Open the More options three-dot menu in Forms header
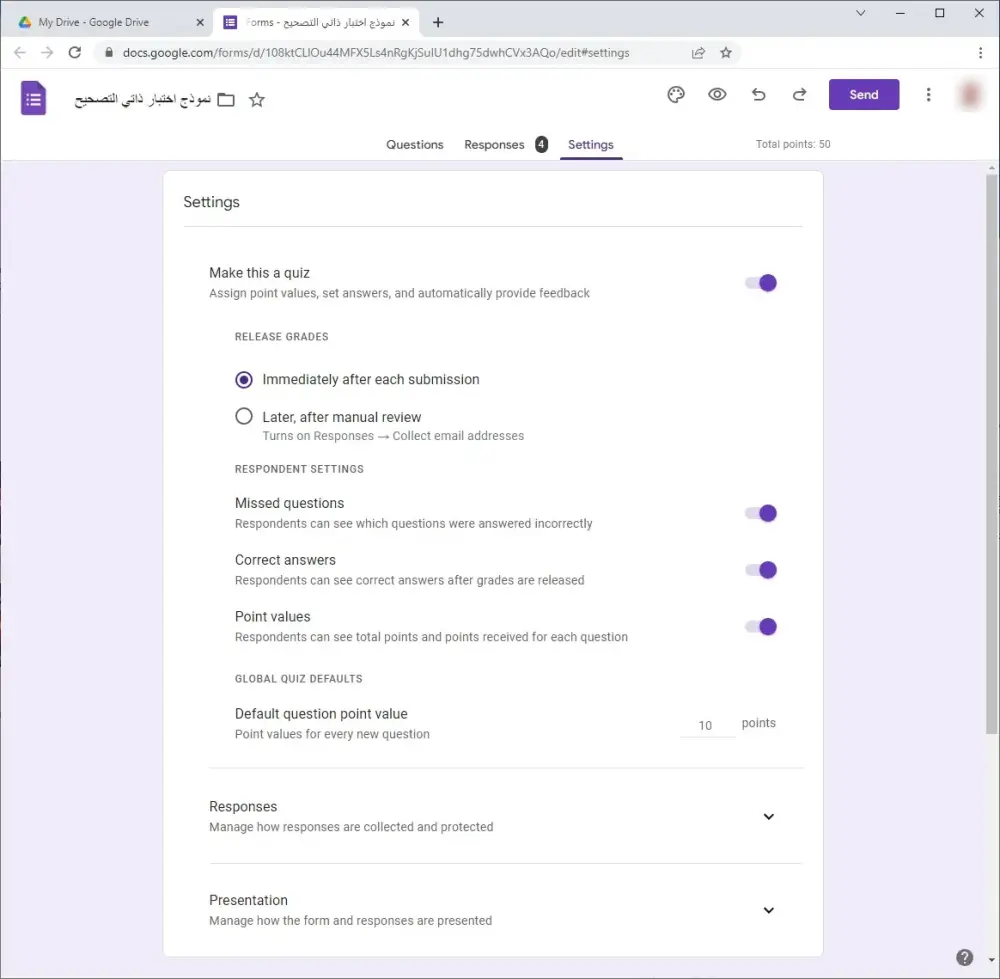This screenshot has height=979, width=1000. click(x=928, y=95)
